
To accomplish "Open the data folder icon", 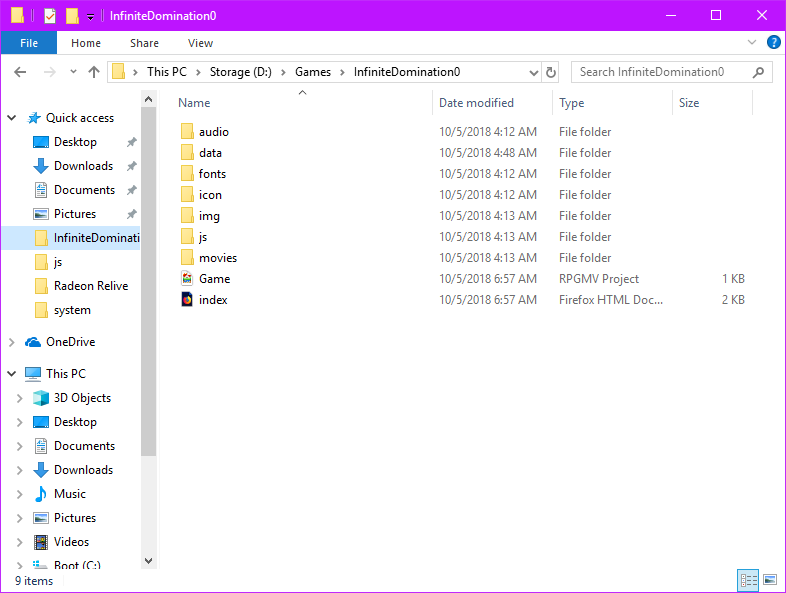I will point(187,153).
